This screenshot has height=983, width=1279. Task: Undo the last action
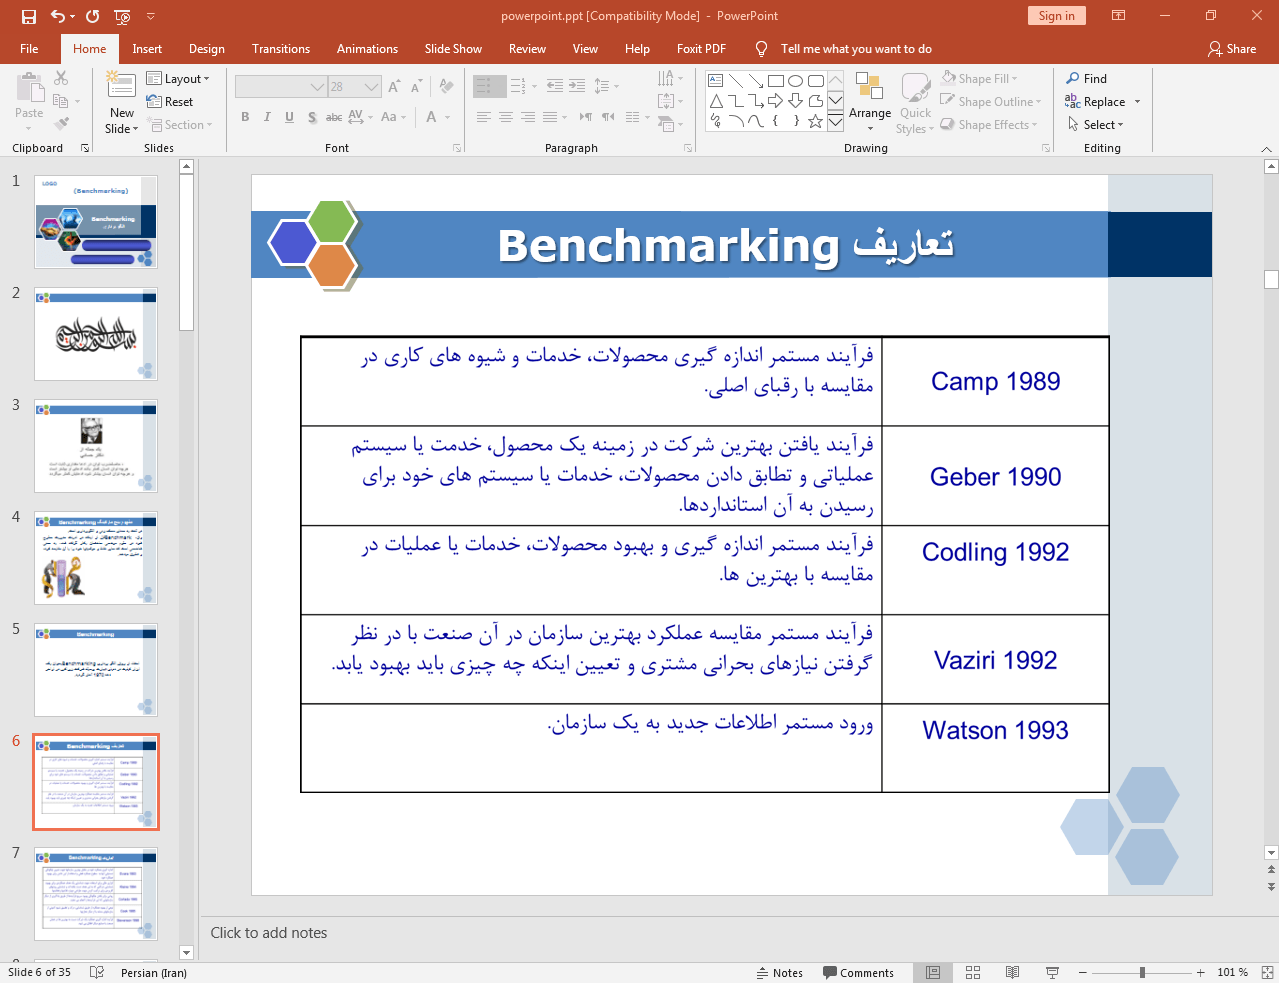58,16
